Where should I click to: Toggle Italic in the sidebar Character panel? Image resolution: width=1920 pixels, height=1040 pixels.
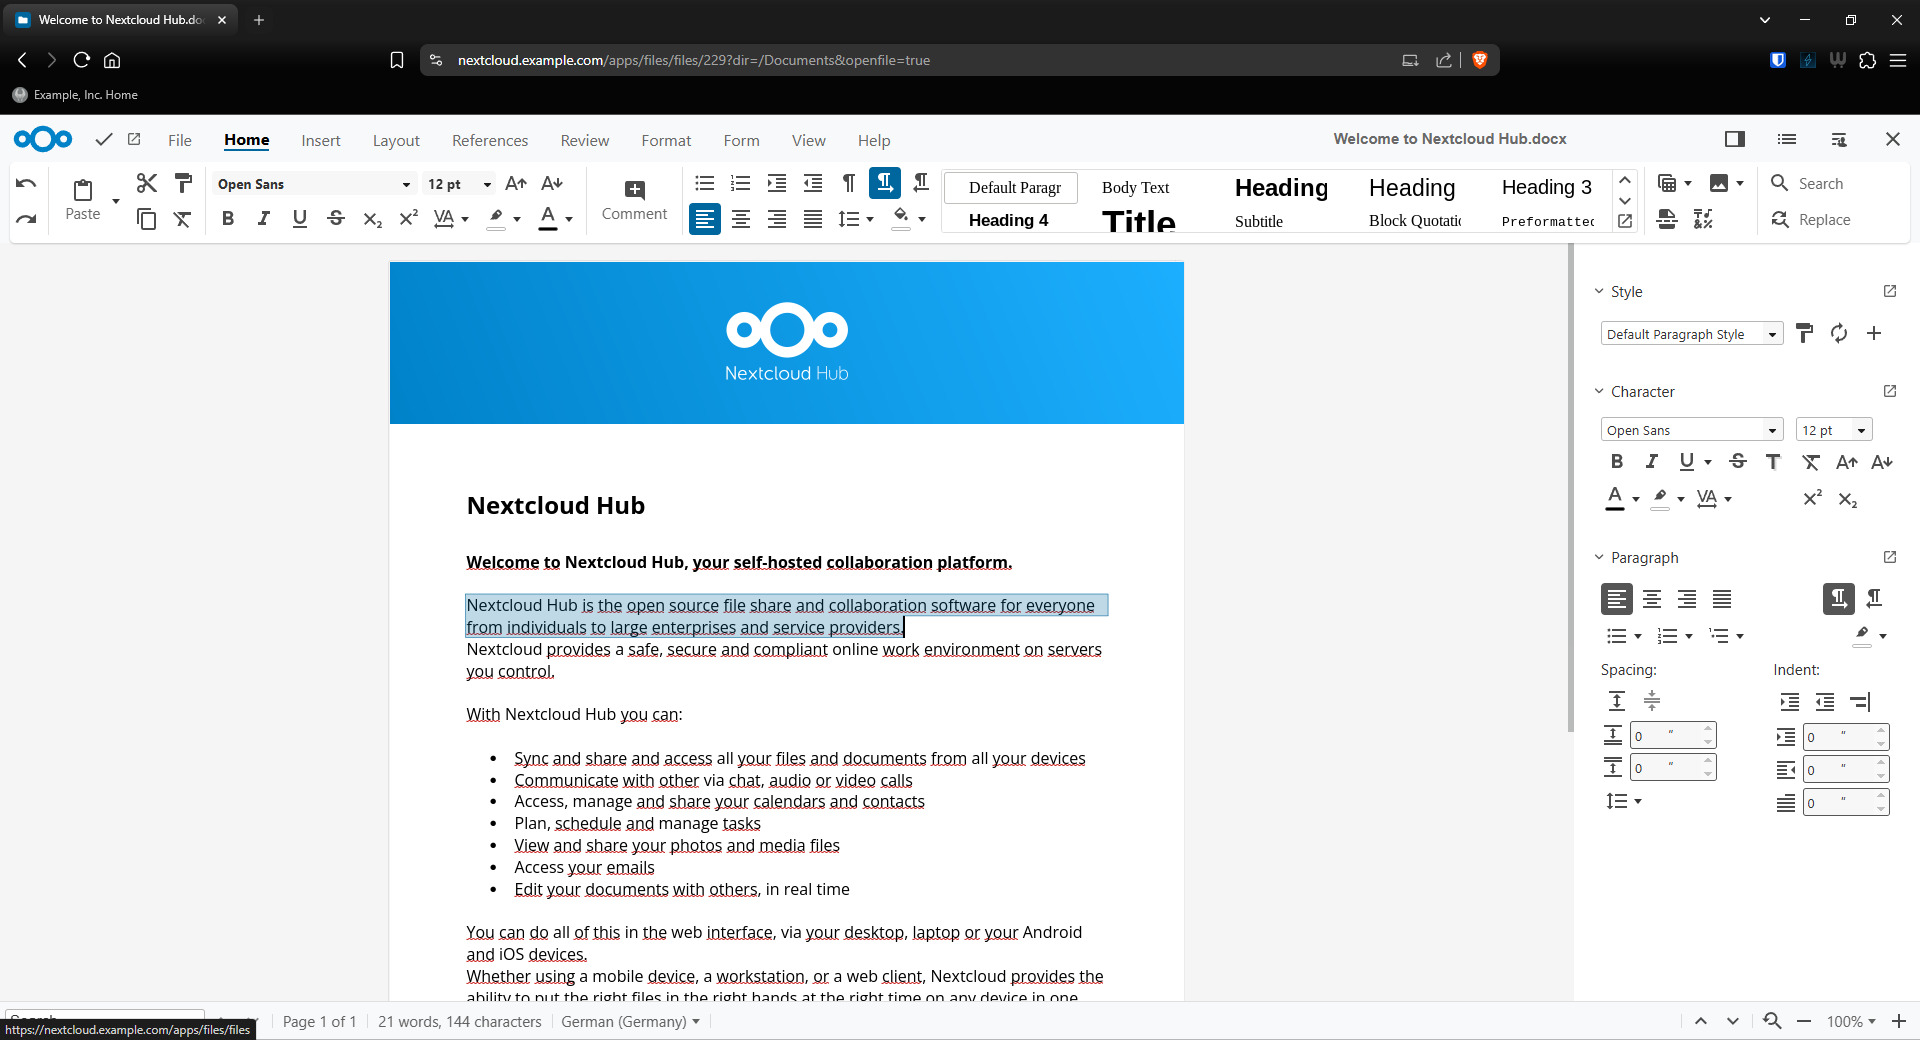point(1651,461)
